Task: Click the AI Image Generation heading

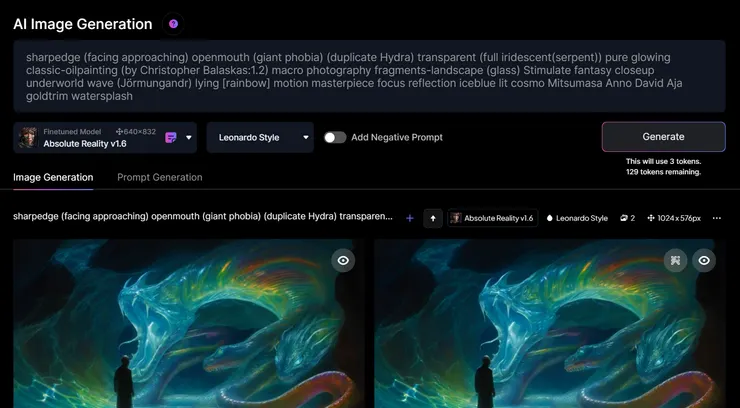Action: tap(83, 24)
